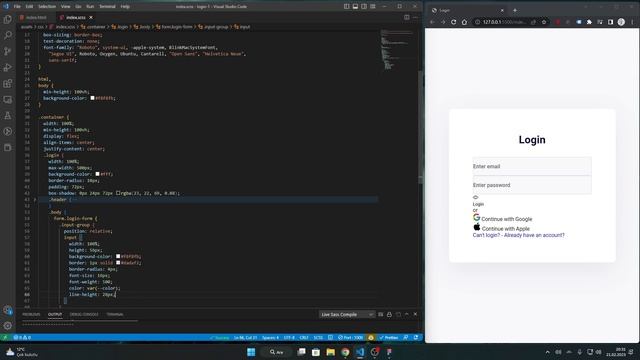The width and height of the screenshot is (640, 360).
Task: Click the Port: 5500 Live Server status item
Action: coord(350,338)
